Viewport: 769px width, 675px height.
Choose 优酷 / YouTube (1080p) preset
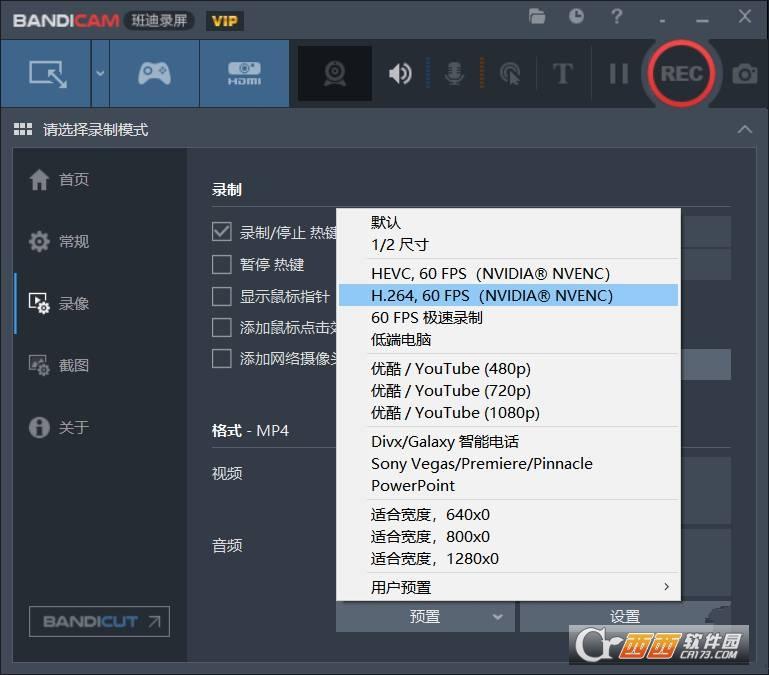[x=508, y=413]
